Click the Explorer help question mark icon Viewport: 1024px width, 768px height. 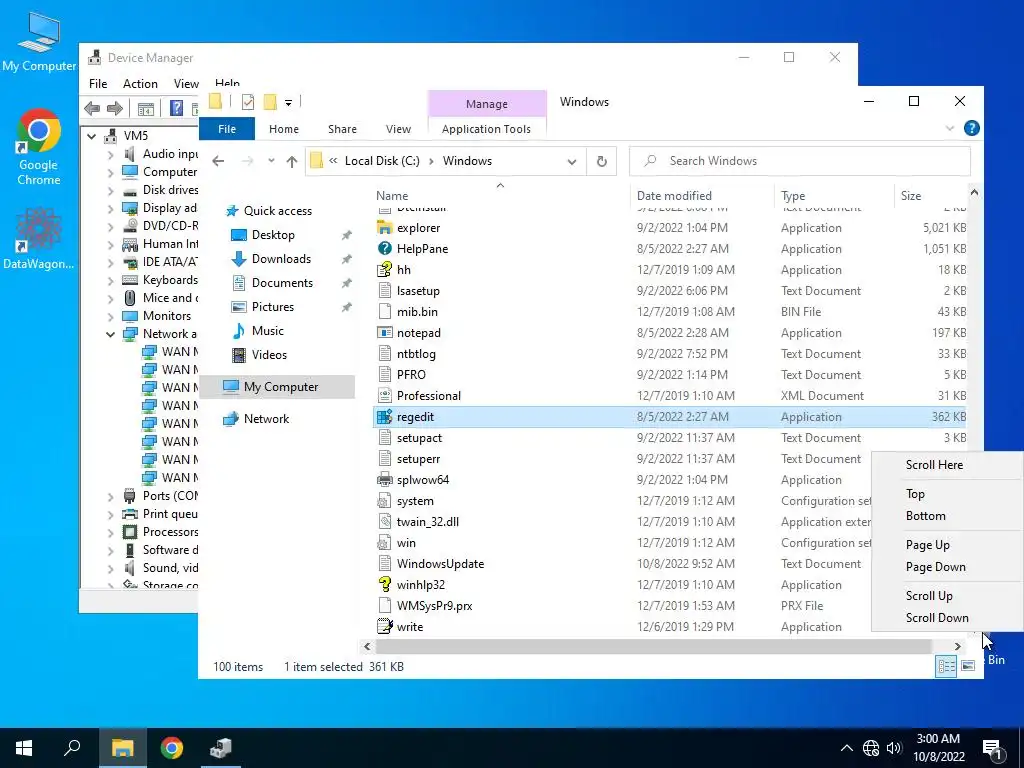(971, 129)
